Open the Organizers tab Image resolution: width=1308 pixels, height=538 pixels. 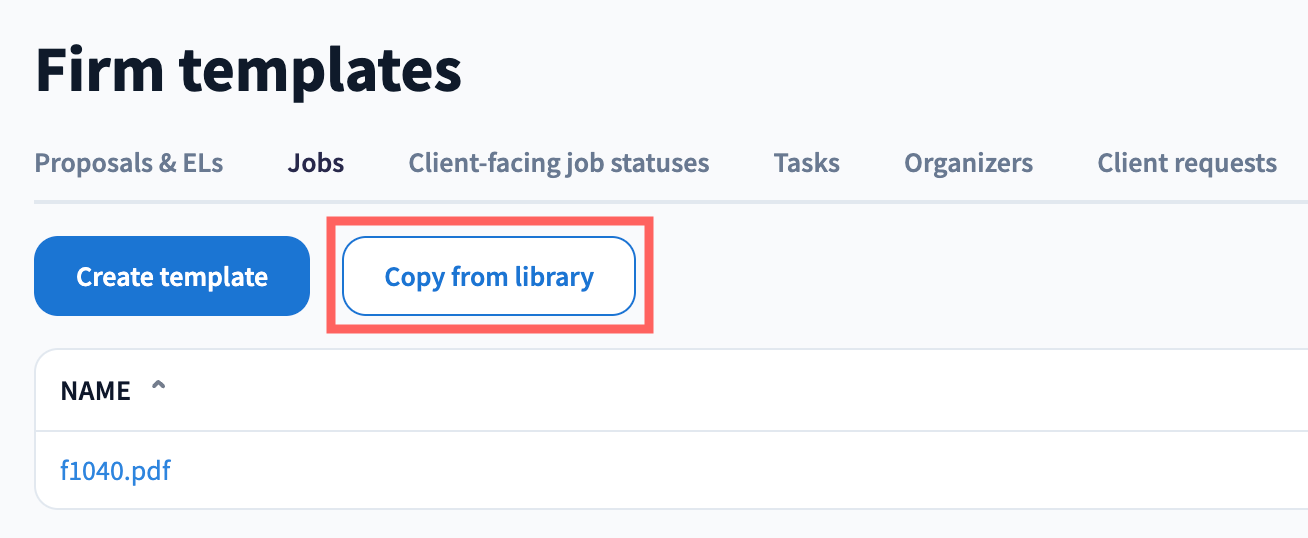pos(968,163)
